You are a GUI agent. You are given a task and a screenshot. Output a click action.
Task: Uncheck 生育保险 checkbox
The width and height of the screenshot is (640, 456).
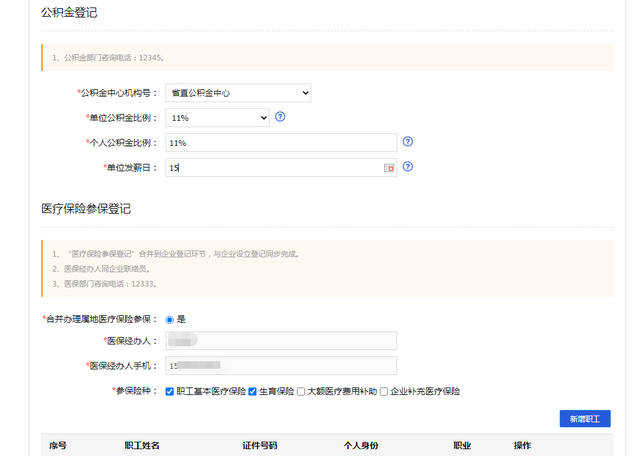[253, 391]
